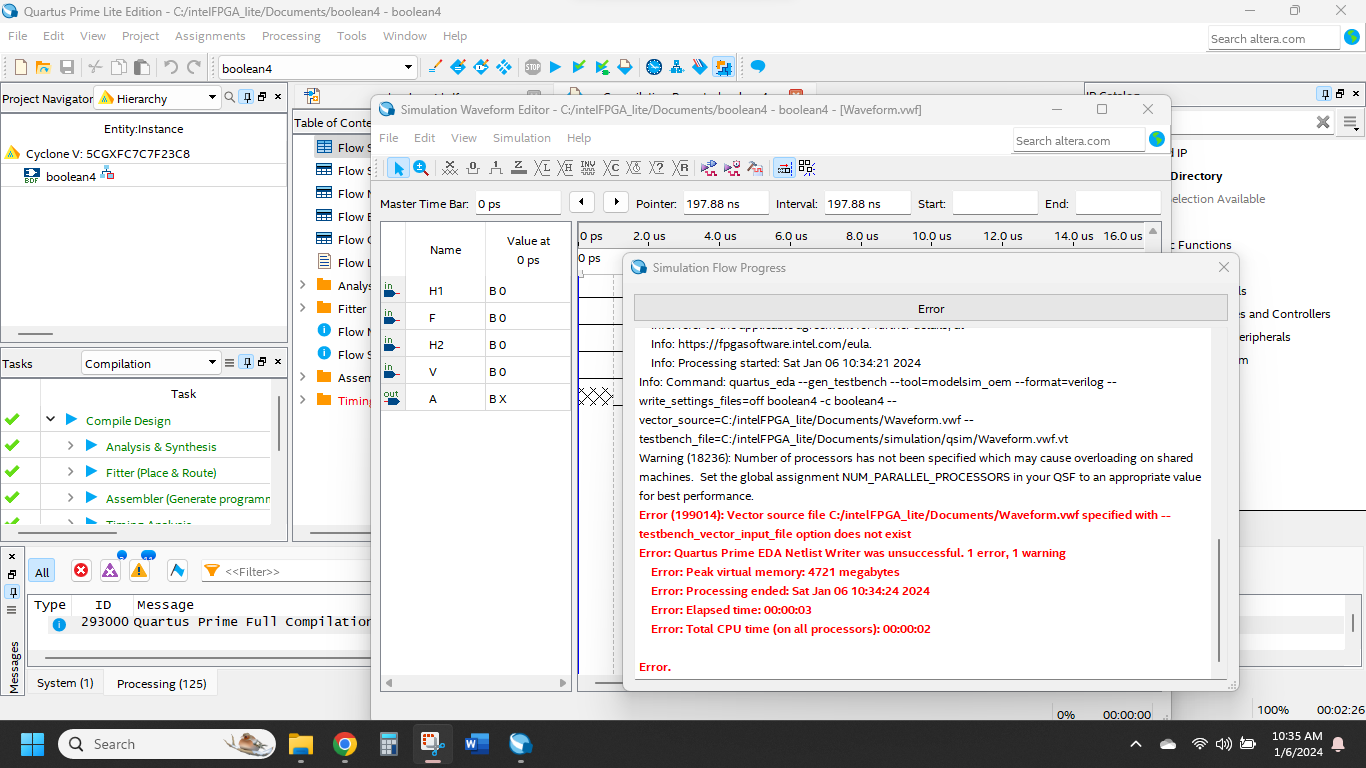Image resolution: width=1366 pixels, height=768 pixels.
Task: Move master time bar to next transition
Action: (x=616, y=202)
